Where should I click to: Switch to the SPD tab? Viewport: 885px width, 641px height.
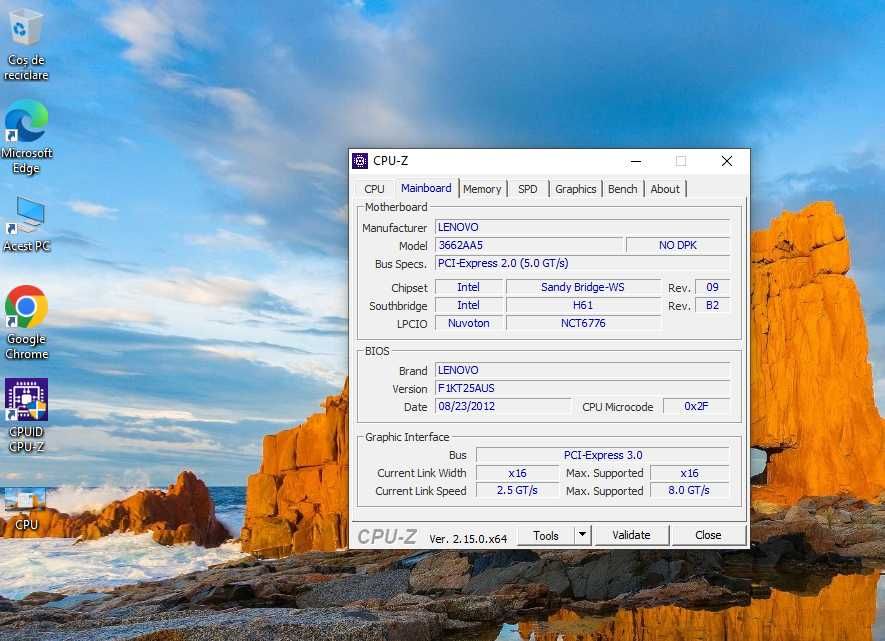[x=528, y=189]
